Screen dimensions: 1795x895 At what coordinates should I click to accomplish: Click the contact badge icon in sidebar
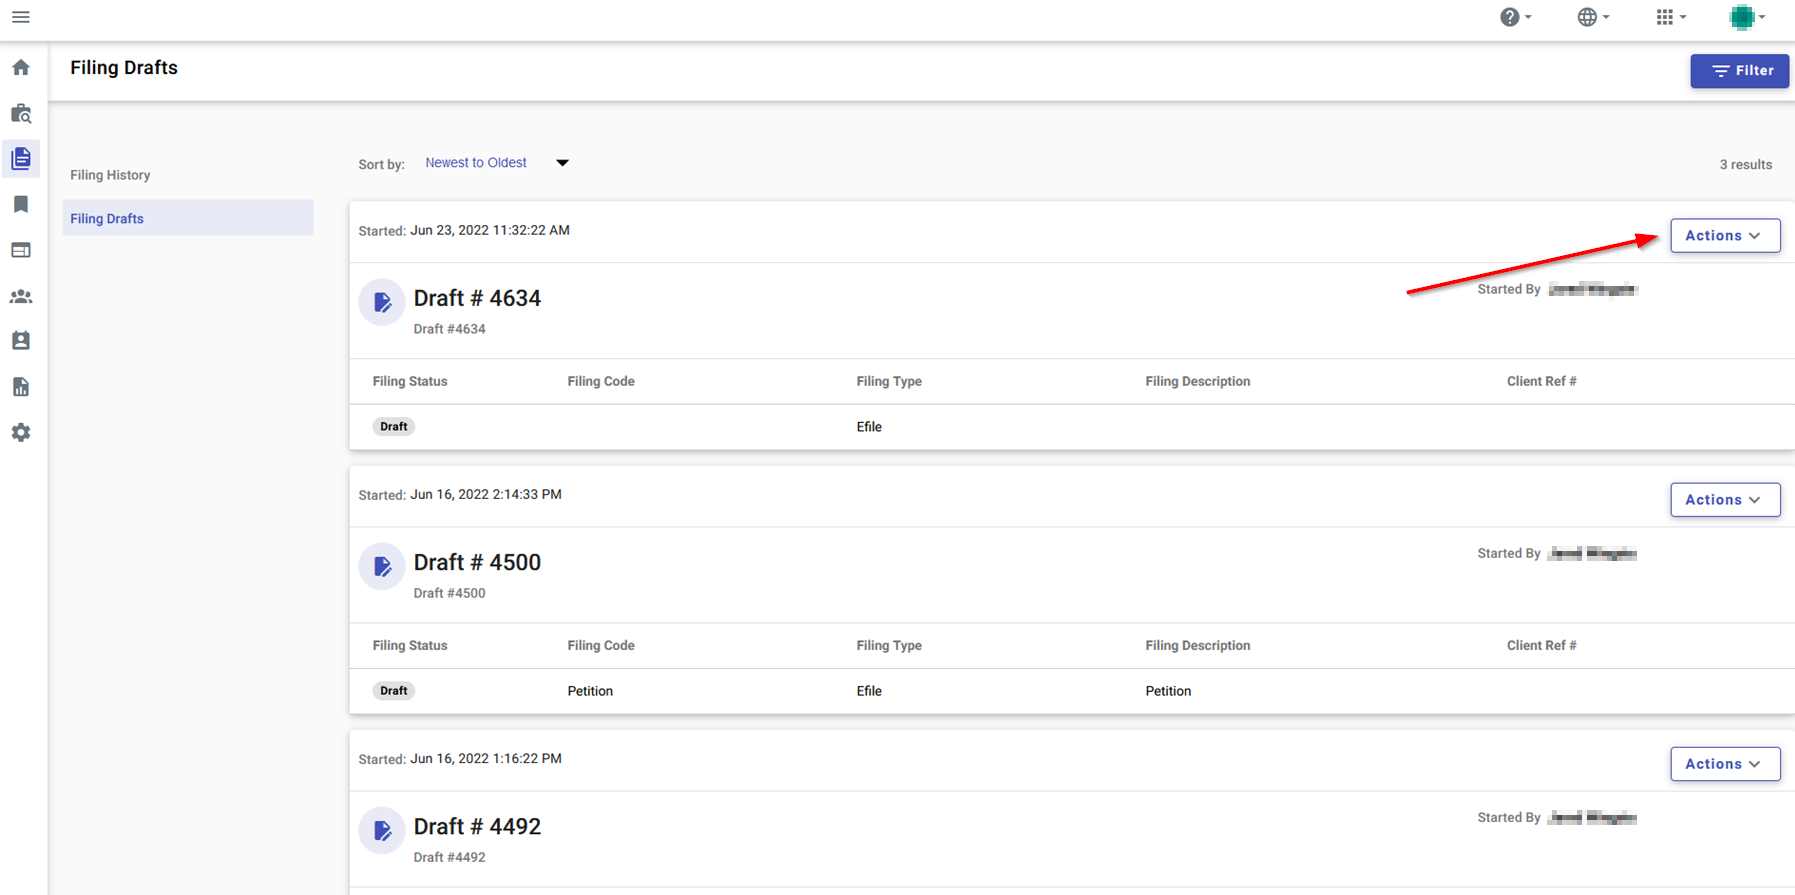point(21,341)
